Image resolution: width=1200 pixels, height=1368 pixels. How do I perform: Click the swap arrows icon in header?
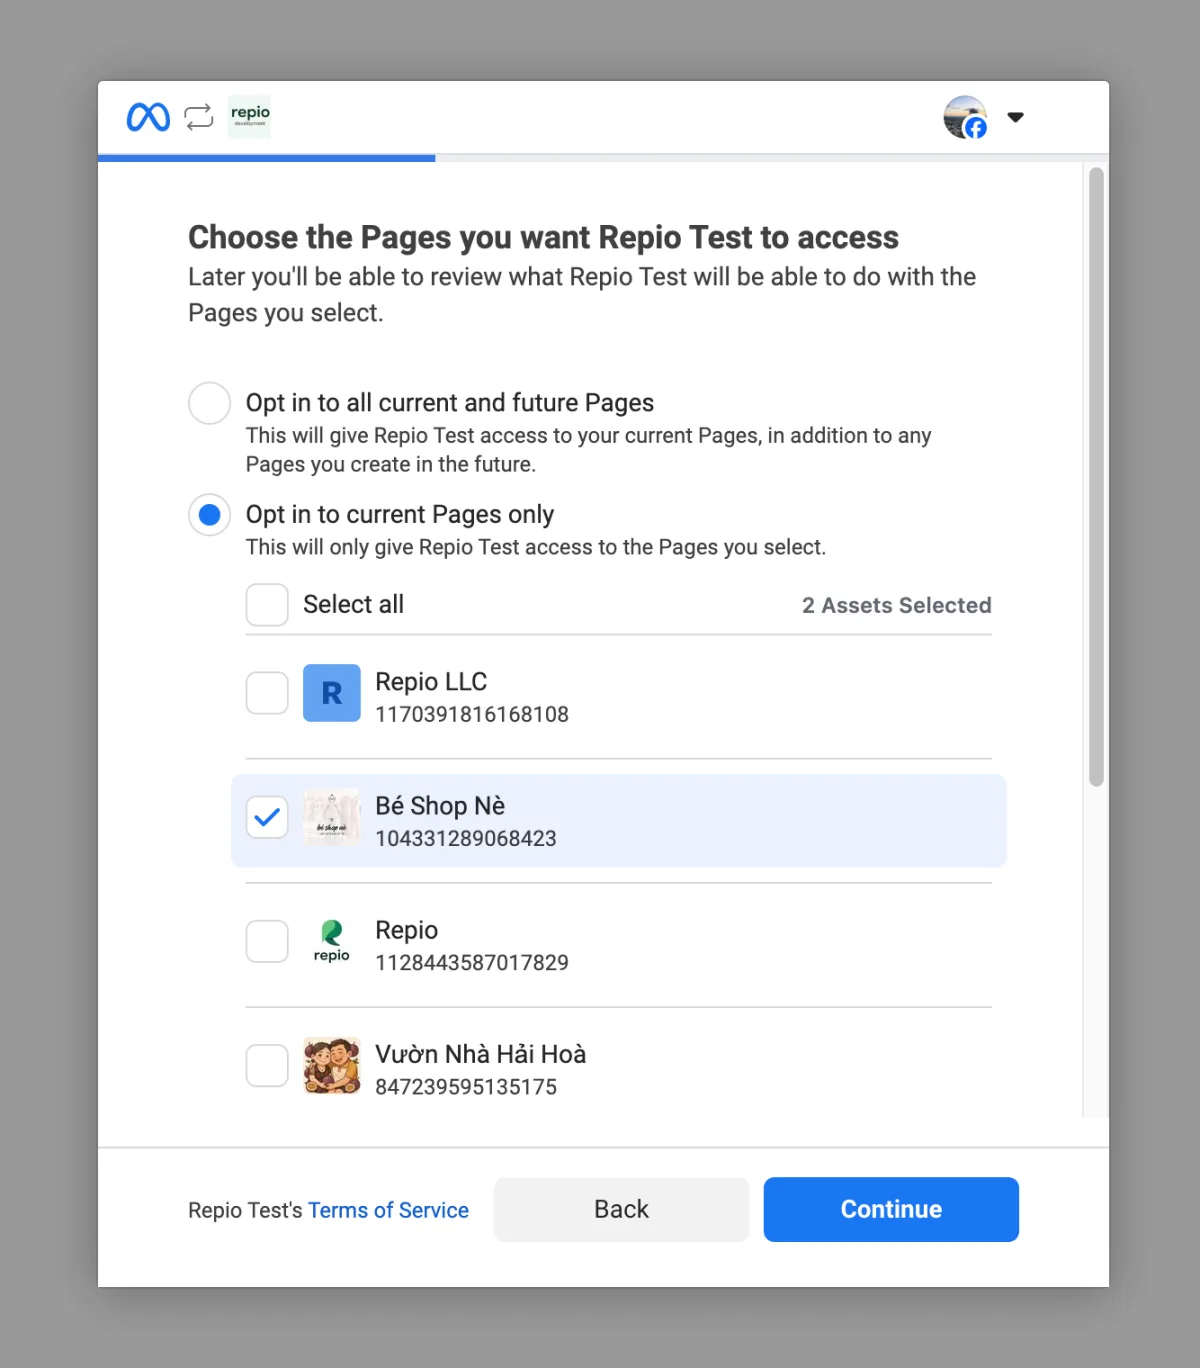pyautogui.click(x=199, y=117)
